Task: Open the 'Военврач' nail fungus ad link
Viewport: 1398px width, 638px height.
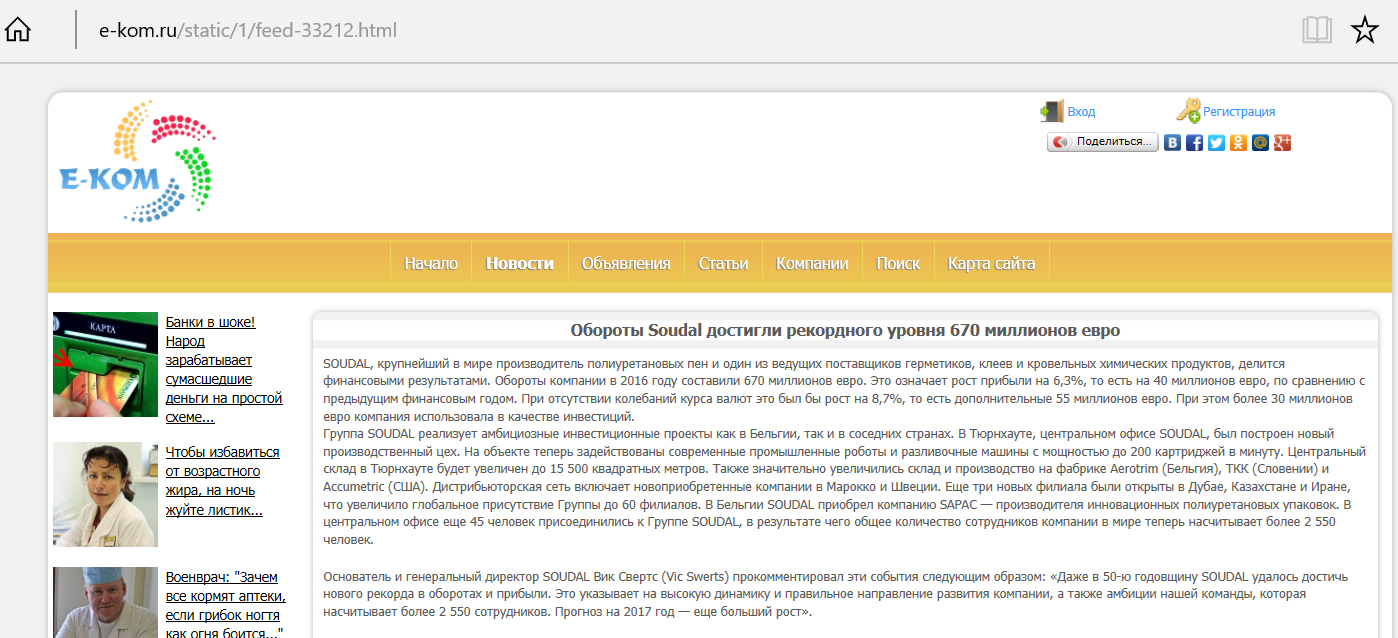Action: (225, 603)
